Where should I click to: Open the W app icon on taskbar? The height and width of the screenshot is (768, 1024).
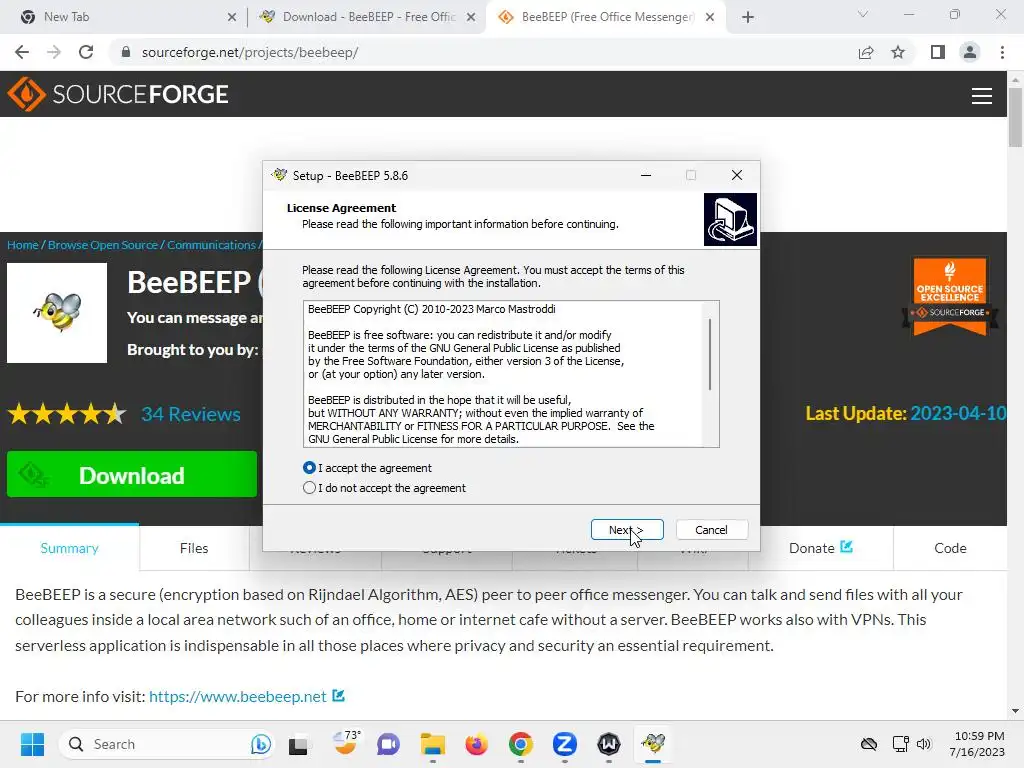[x=609, y=744]
